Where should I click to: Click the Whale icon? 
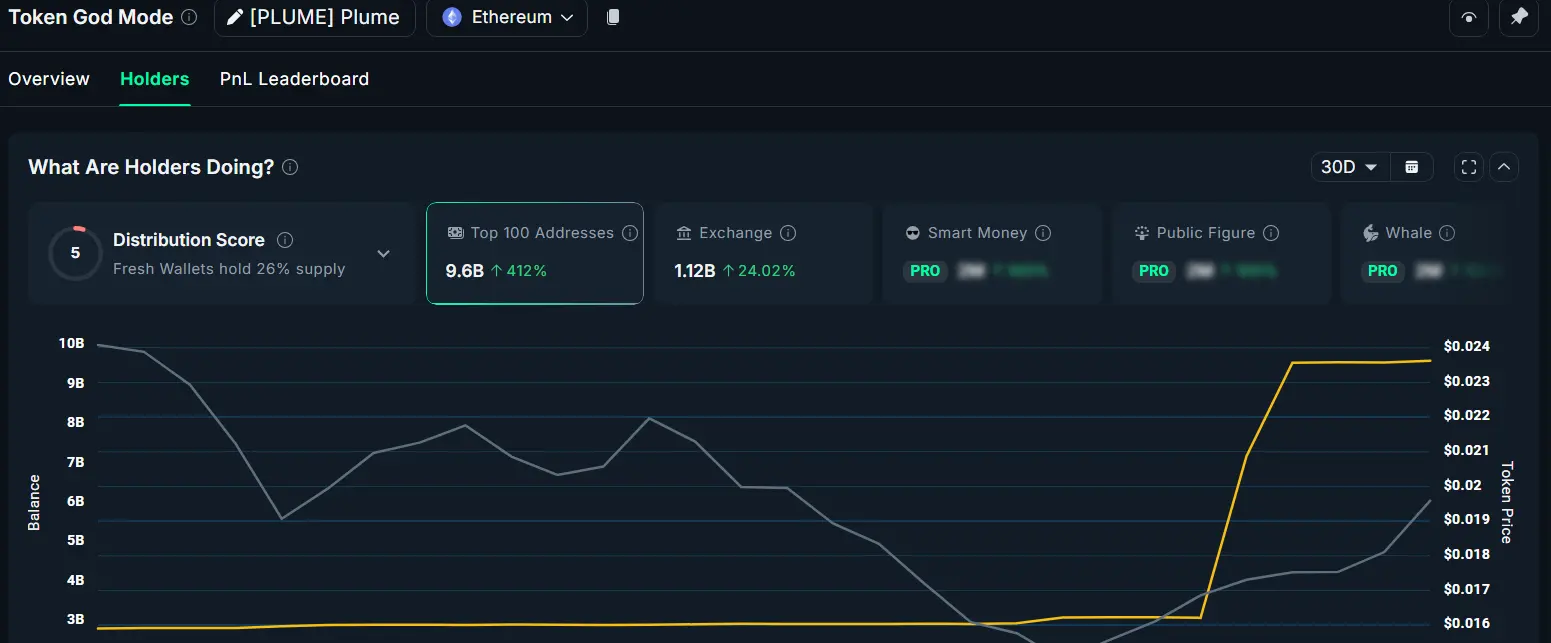(x=1371, y=233)
